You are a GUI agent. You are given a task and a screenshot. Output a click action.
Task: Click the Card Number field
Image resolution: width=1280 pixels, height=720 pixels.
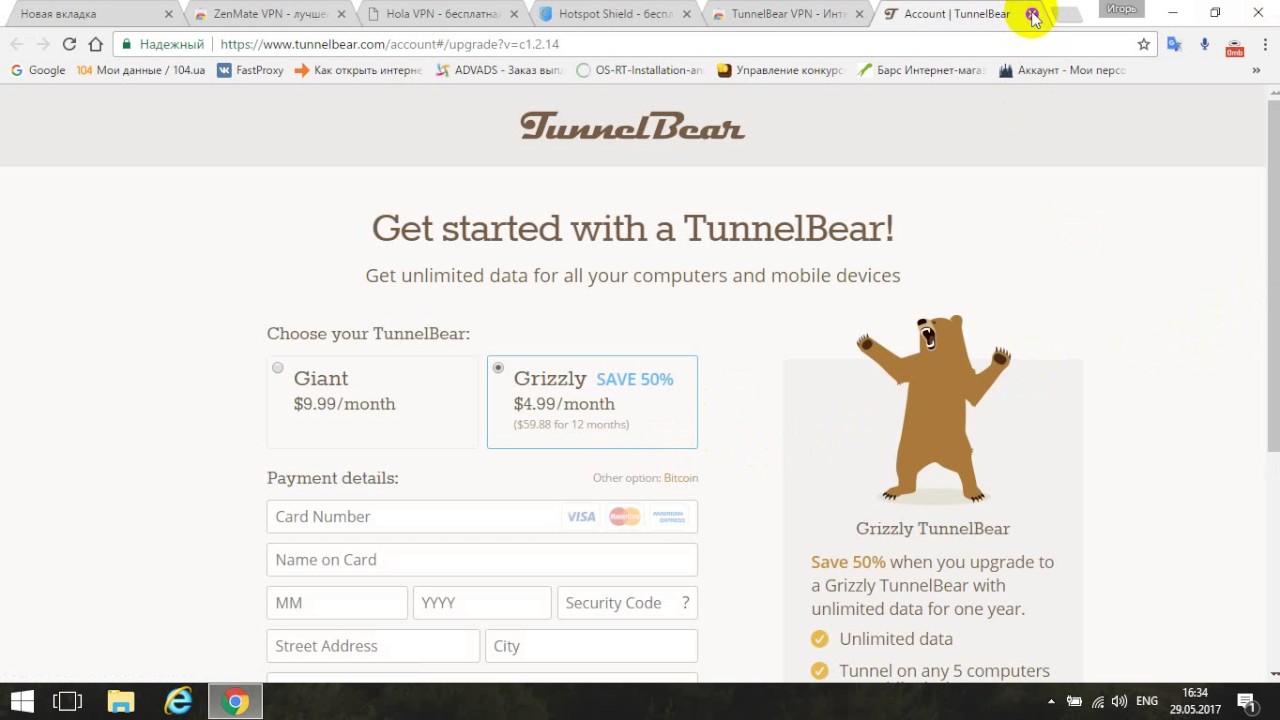482,516
